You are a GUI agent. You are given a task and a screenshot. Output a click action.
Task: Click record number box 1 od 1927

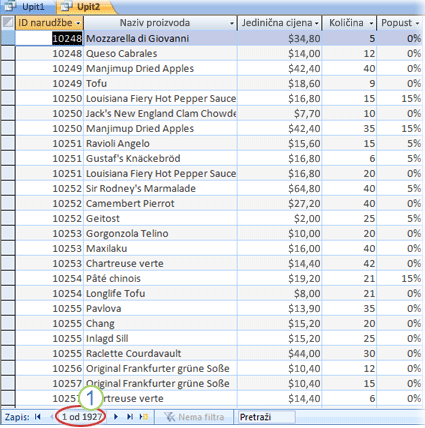[81, 417]
